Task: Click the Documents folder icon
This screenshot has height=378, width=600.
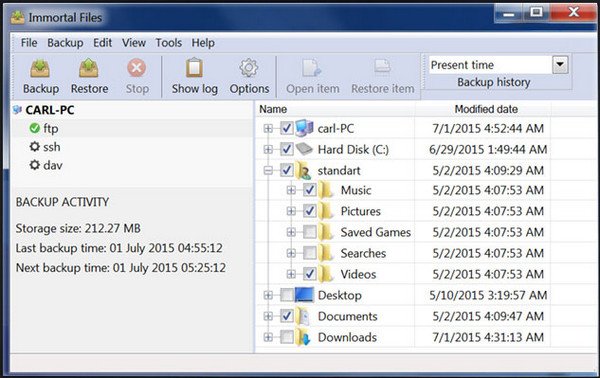Action: [303, 316]
